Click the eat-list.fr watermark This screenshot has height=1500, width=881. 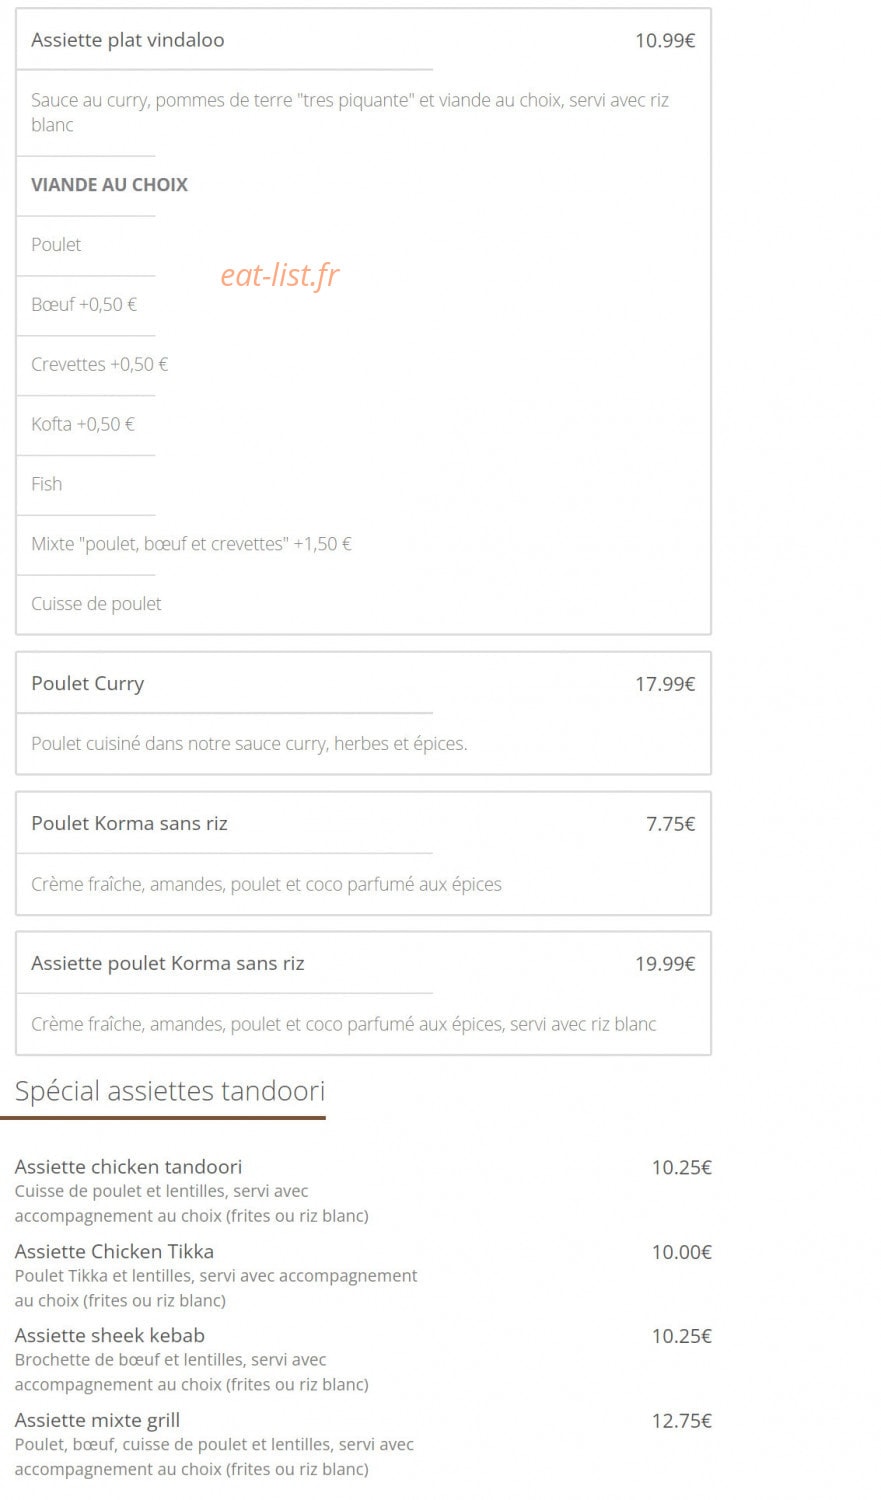click(280, 274)
